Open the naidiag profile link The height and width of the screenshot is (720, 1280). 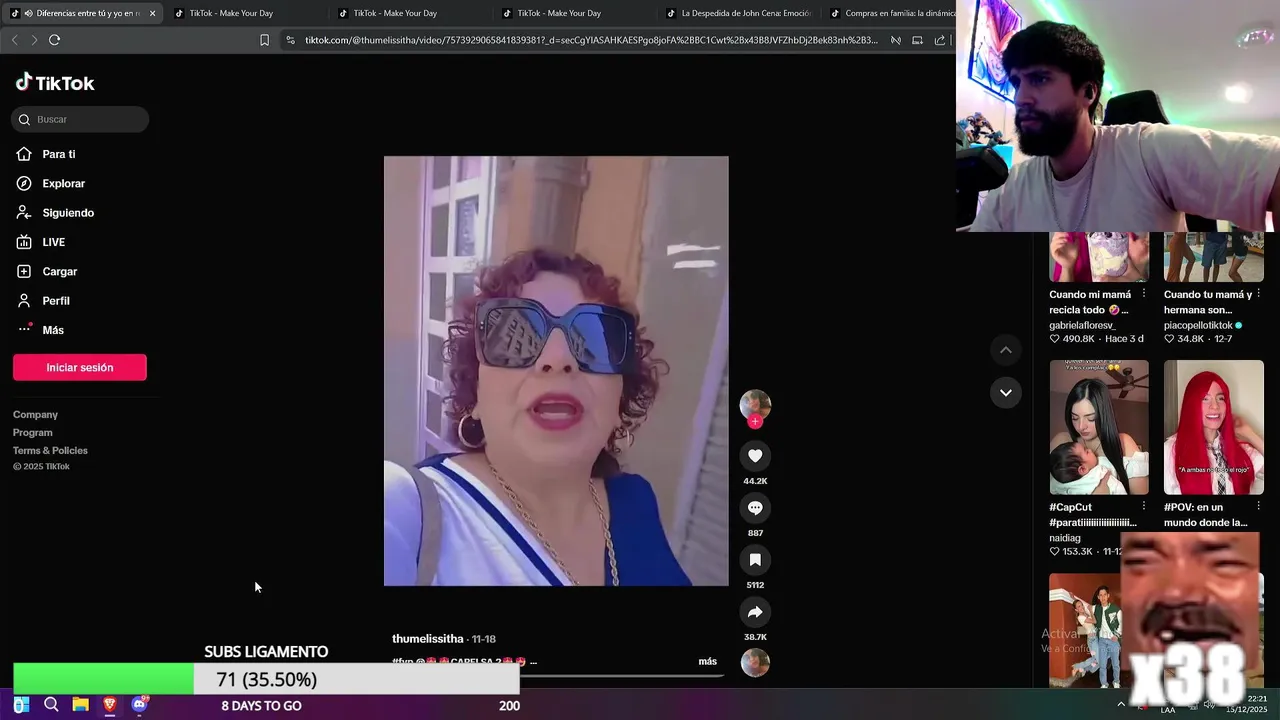coord(1065,538)
